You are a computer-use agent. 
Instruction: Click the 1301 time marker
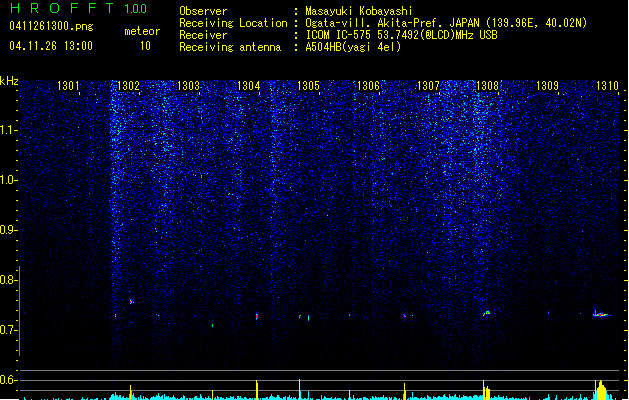[68, 86]
